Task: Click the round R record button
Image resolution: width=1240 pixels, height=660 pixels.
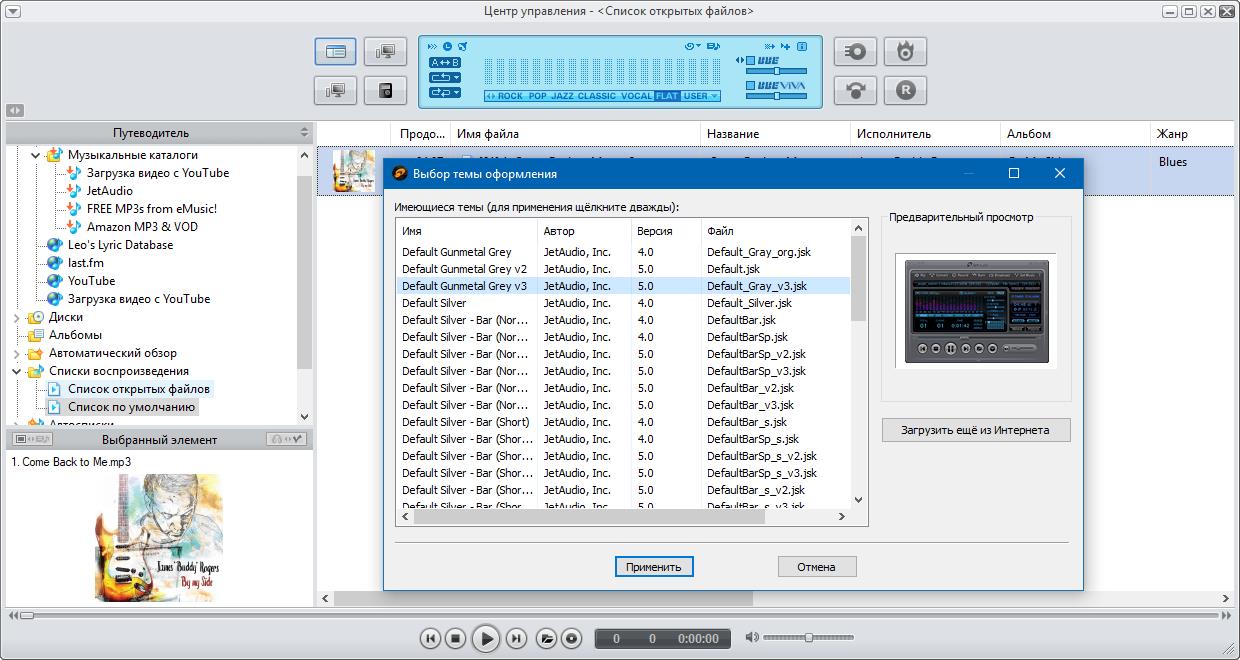Action: (x=905, y=90)
